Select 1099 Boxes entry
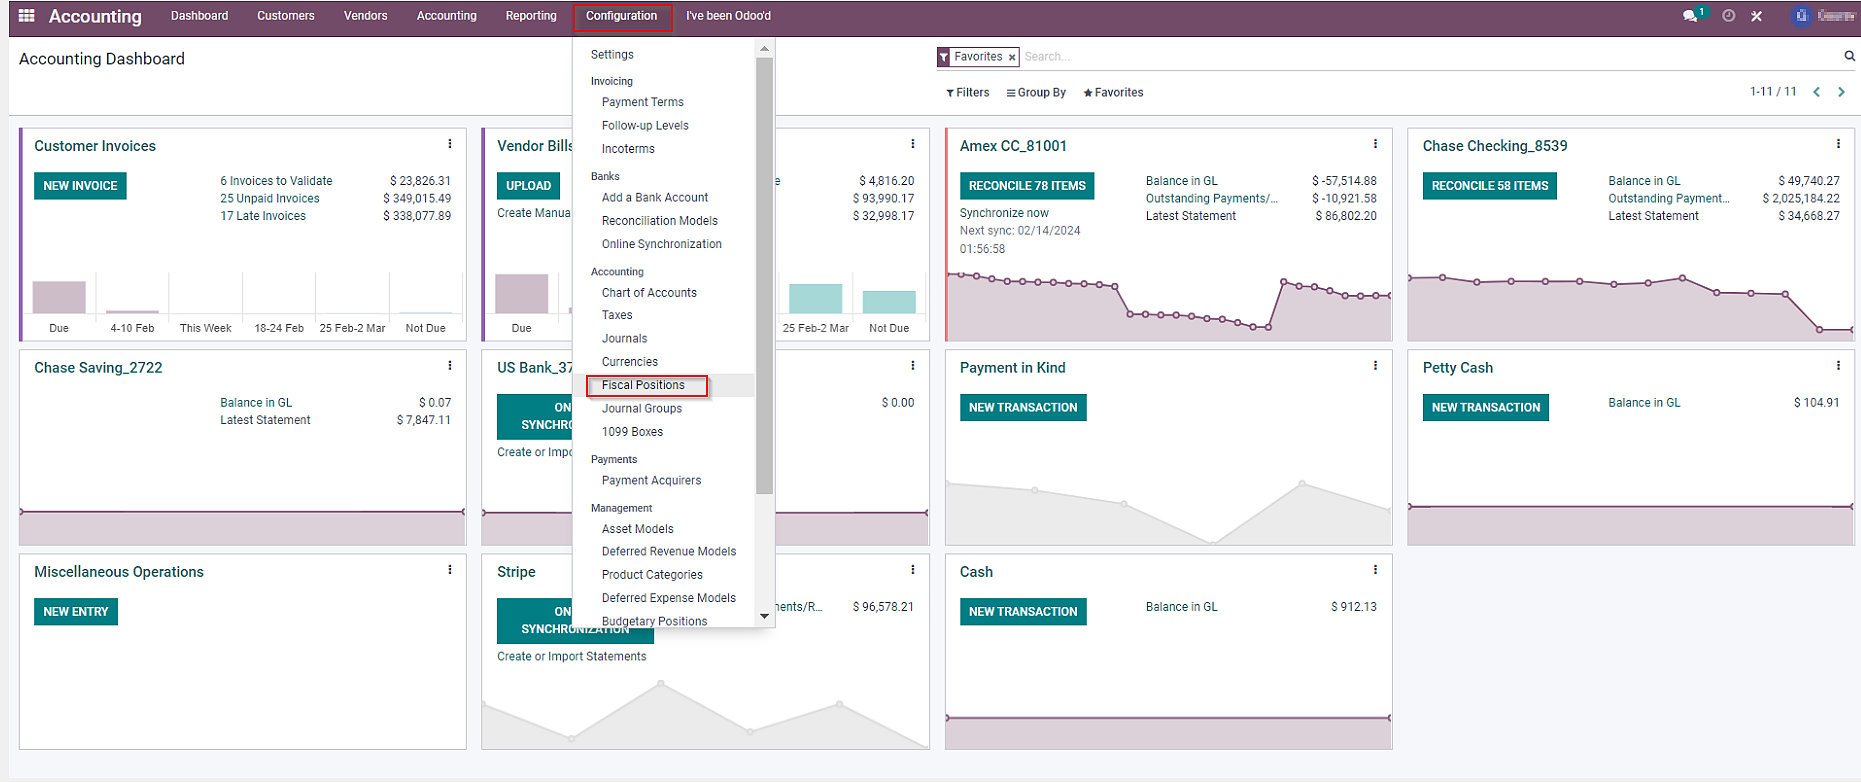 click(632, 432)
